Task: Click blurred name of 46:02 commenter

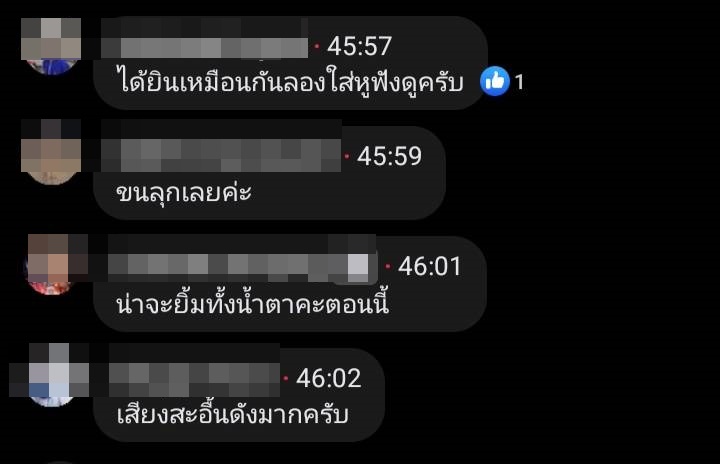Action: coord(195,379)
